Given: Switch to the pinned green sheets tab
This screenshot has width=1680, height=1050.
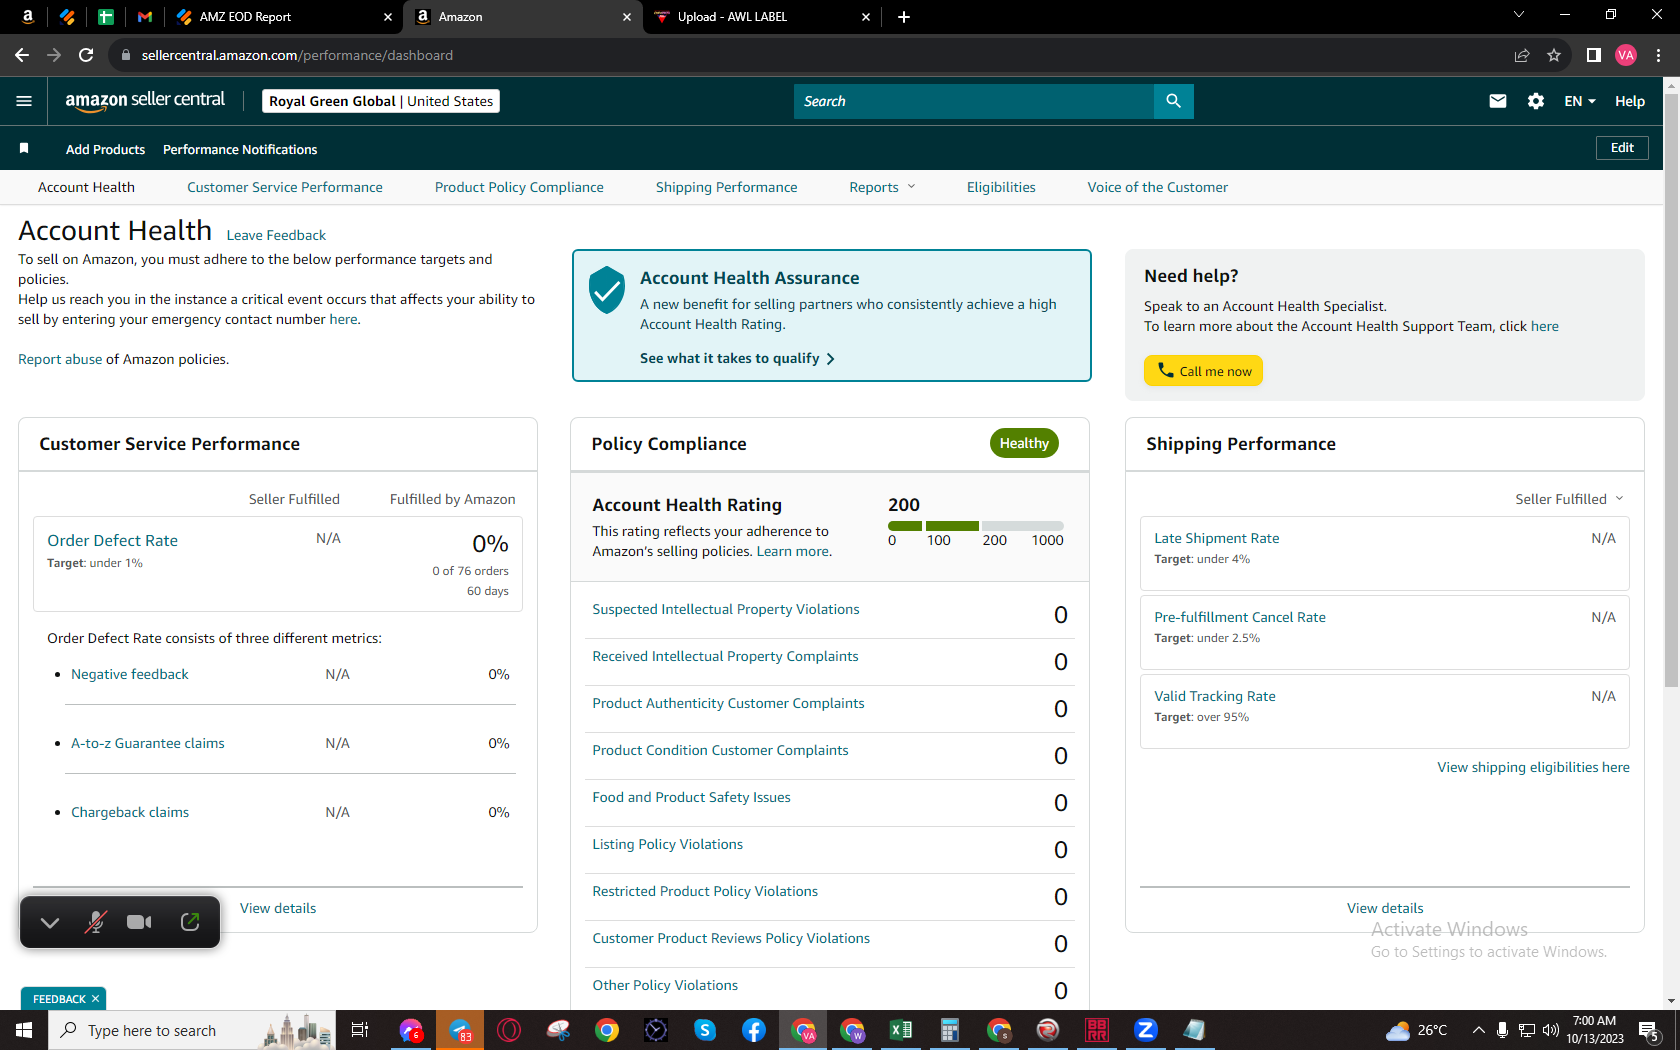Looking at the screenshot, I should pyautogui.click(x=105, y=17).
